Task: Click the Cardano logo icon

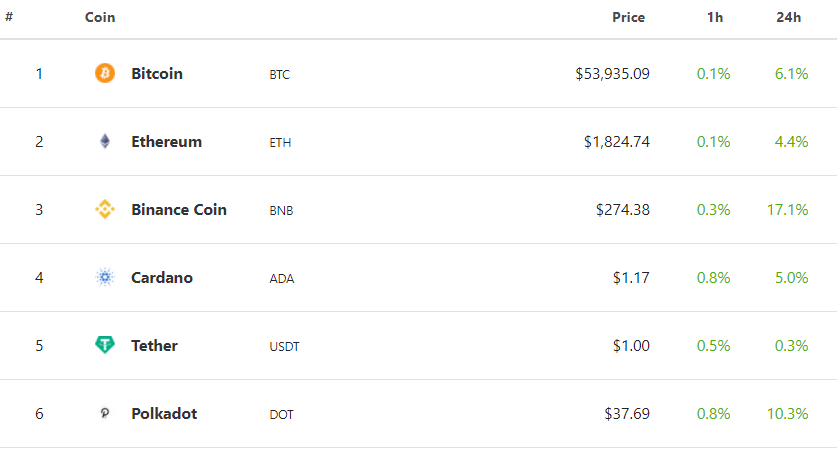Action: 105,277
